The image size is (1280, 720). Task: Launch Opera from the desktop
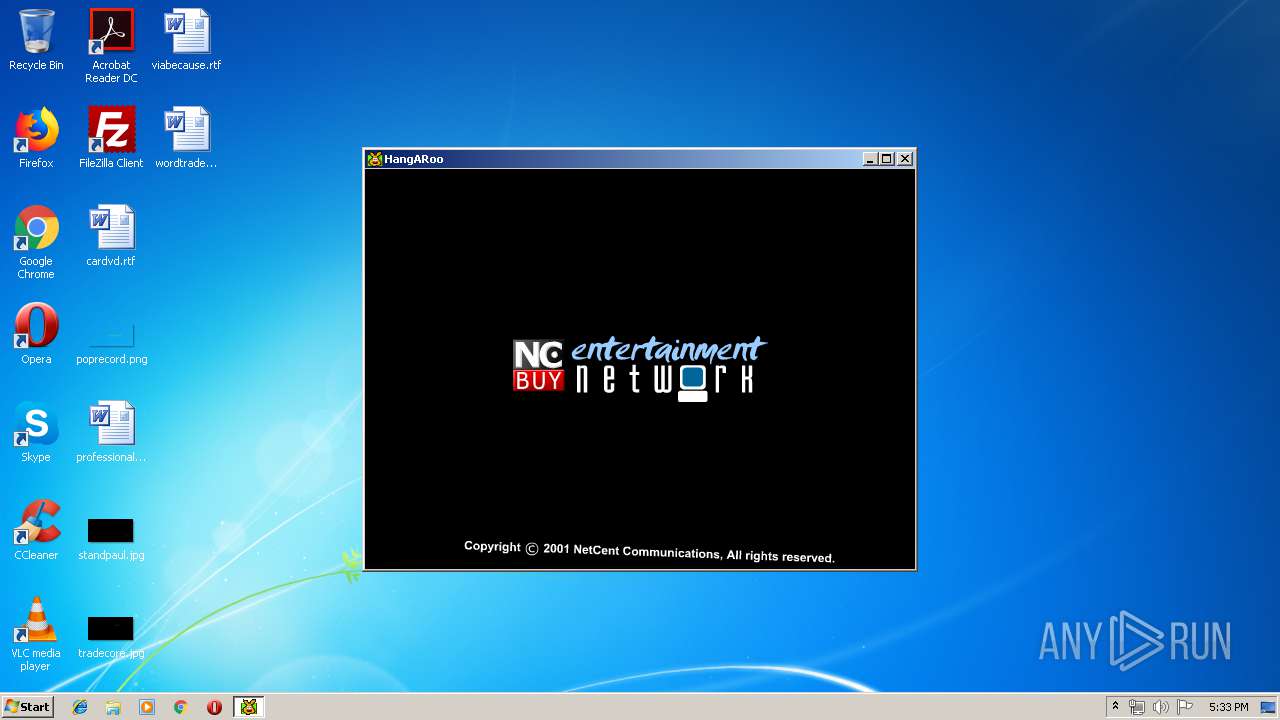[36, 334]
